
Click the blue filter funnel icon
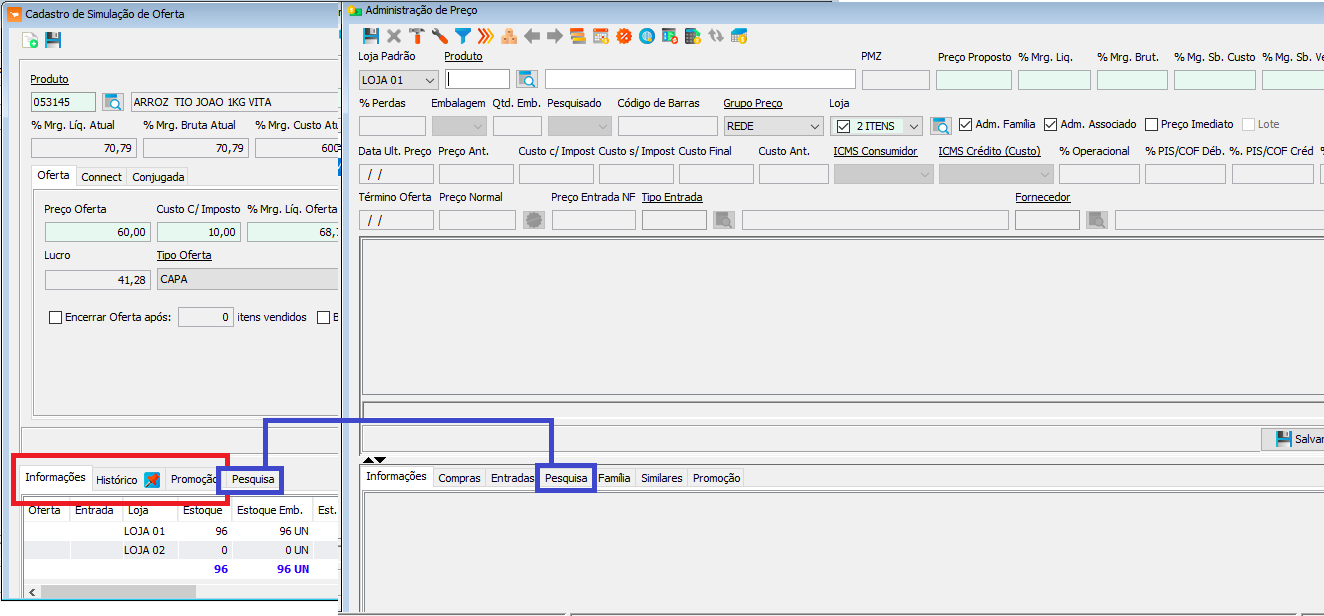click(x=463, y=36)
